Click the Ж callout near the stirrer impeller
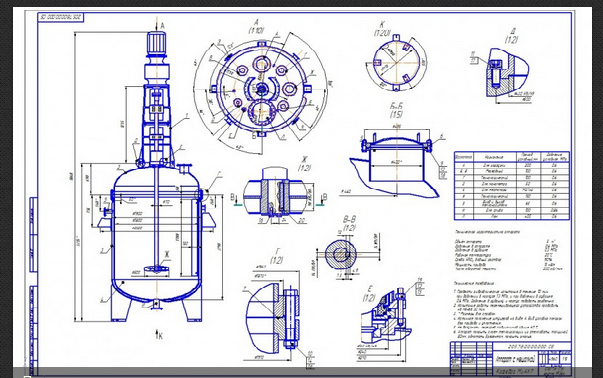The height and width of the screenshot is (378, 603). click(167, 254)
